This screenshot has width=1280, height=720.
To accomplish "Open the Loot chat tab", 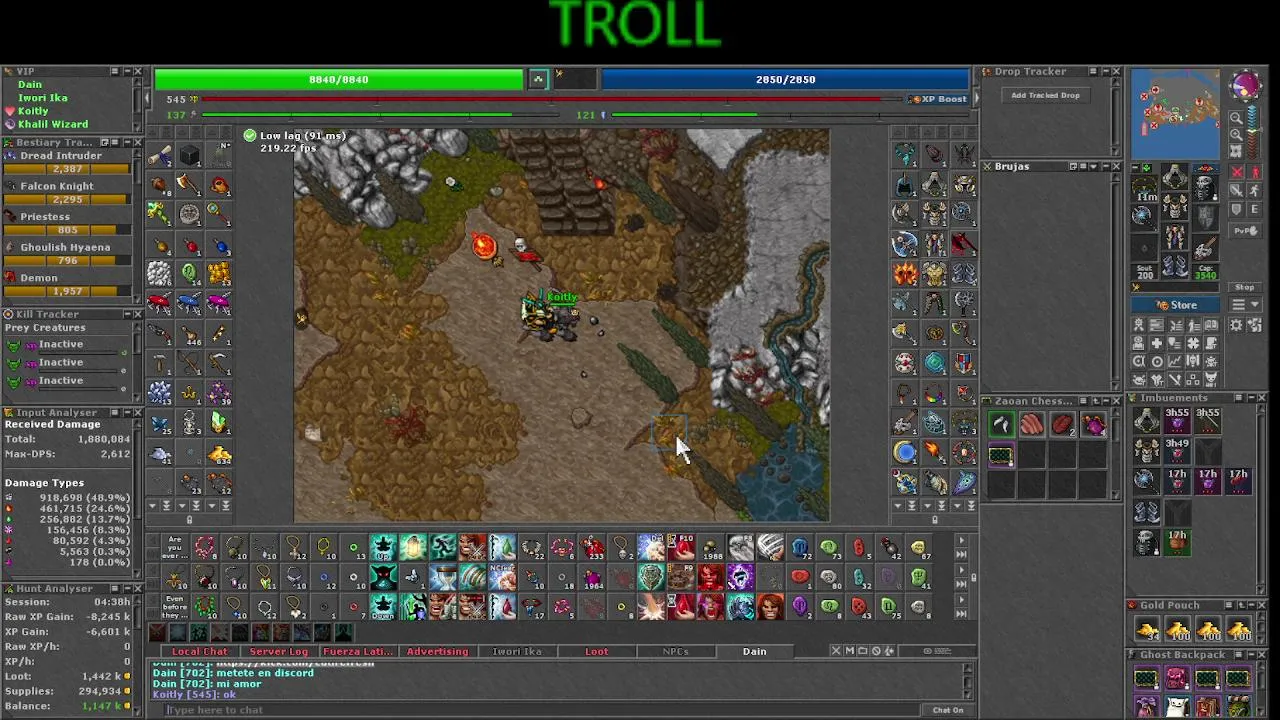I will (x=596, y=651).
